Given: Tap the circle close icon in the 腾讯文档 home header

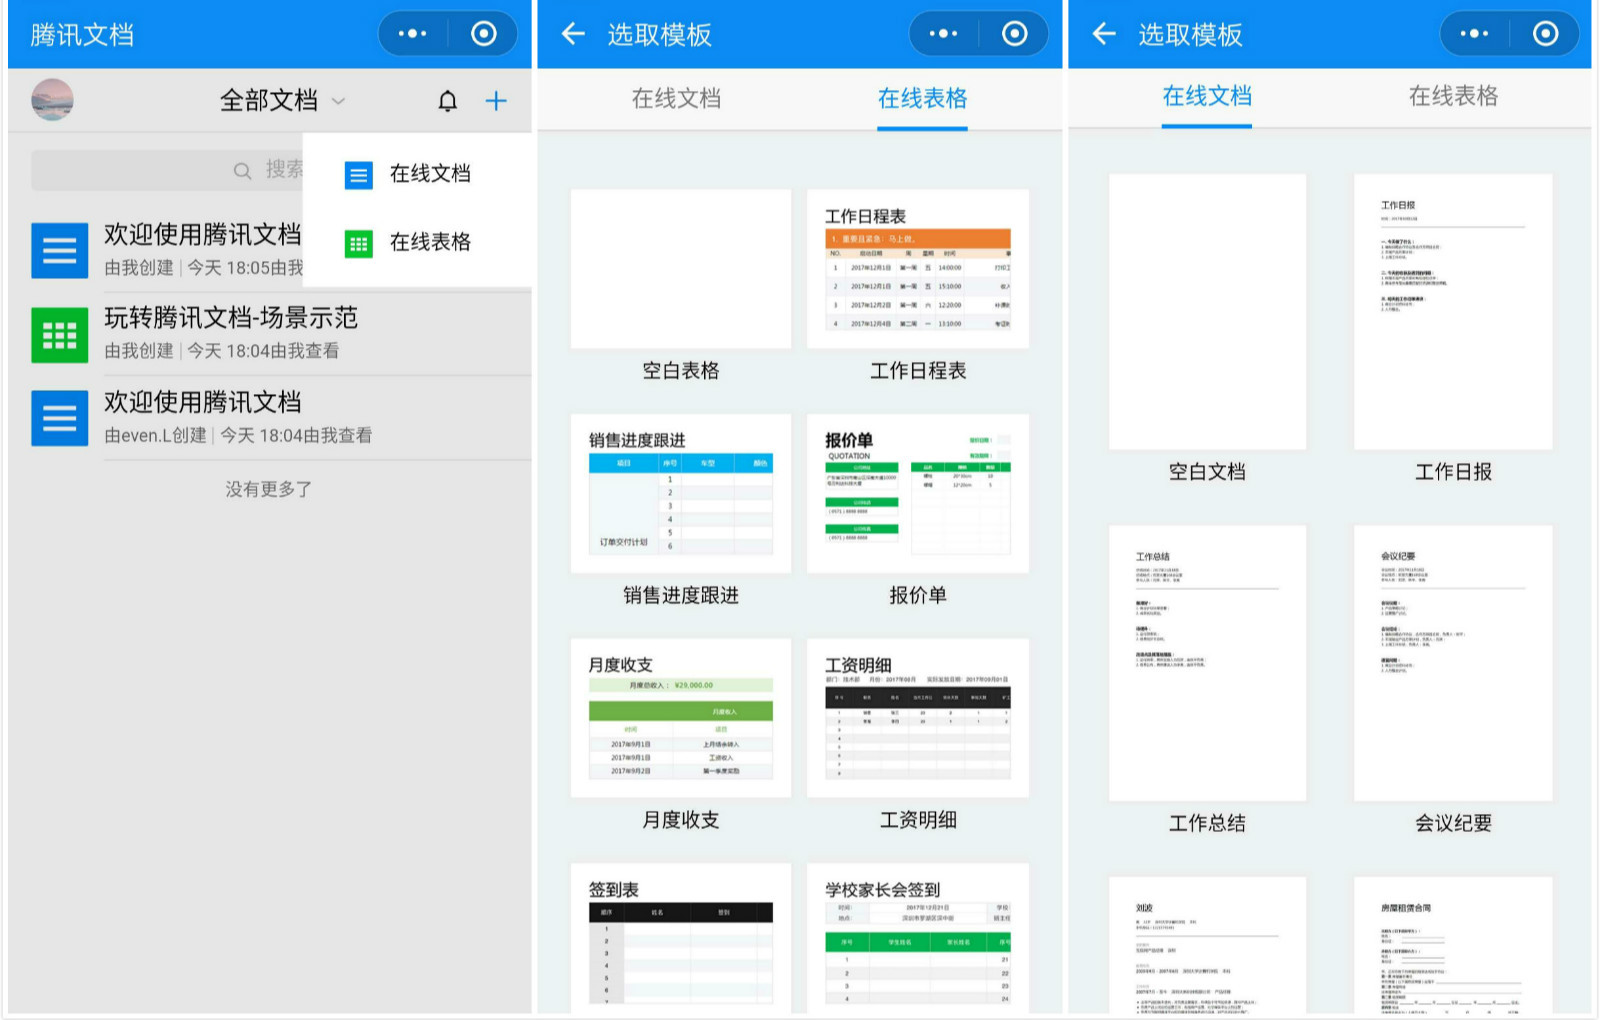Looking at the screenshot, I should click(484, 34).
